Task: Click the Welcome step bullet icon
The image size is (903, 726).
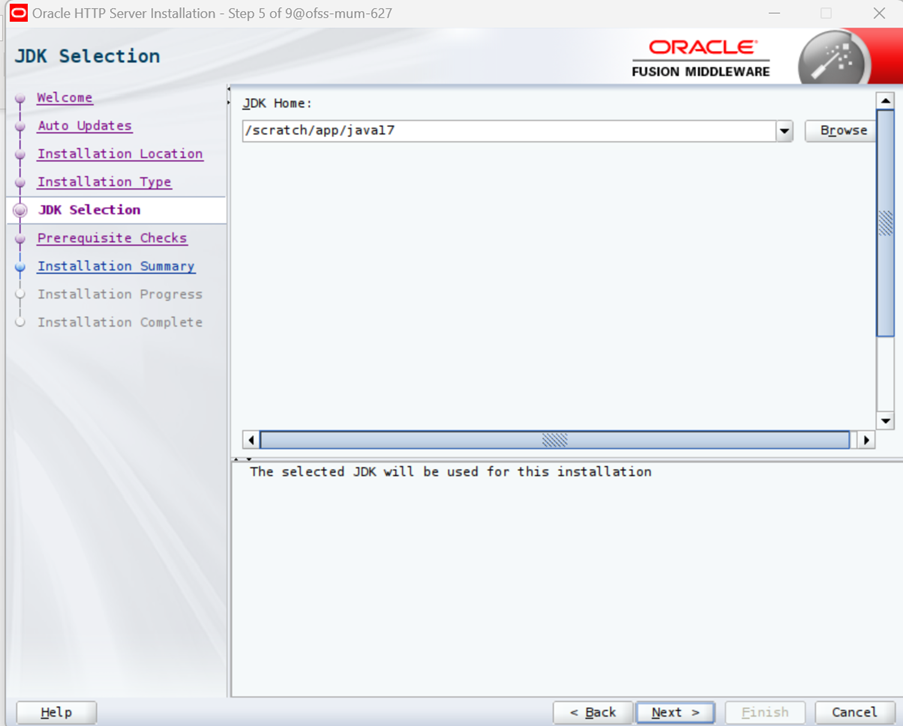Action: pyautogui.click(x=20, y=98)
